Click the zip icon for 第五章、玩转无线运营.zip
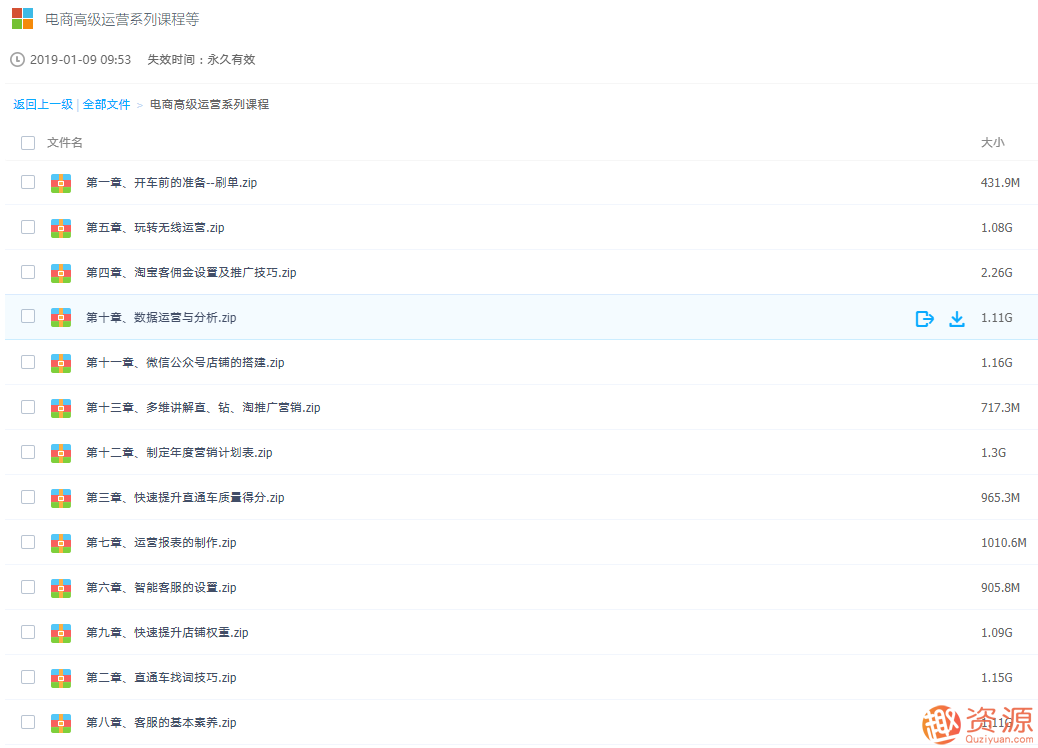The image size is (1038, 748). 61,228
